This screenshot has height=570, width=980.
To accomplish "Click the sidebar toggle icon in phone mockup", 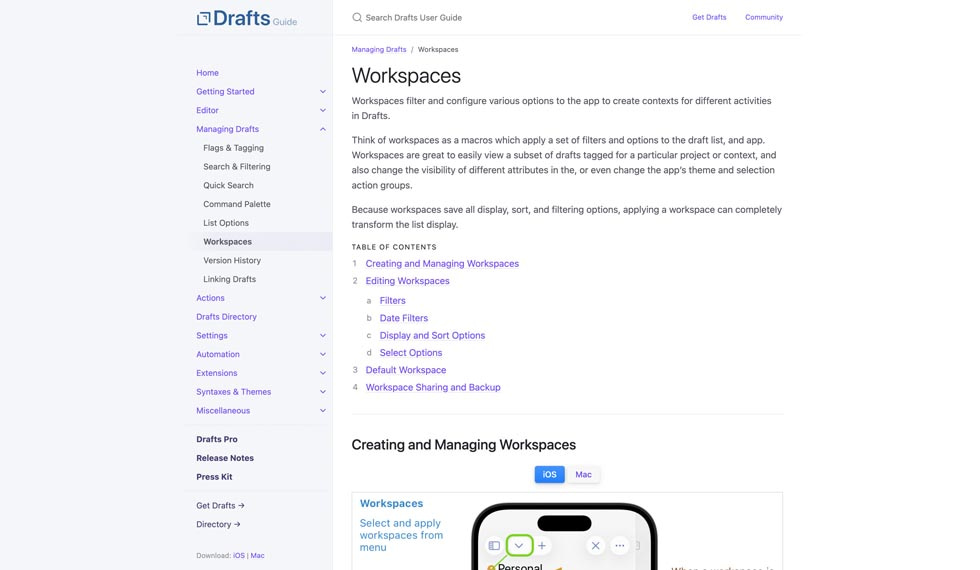I will 494,546.
